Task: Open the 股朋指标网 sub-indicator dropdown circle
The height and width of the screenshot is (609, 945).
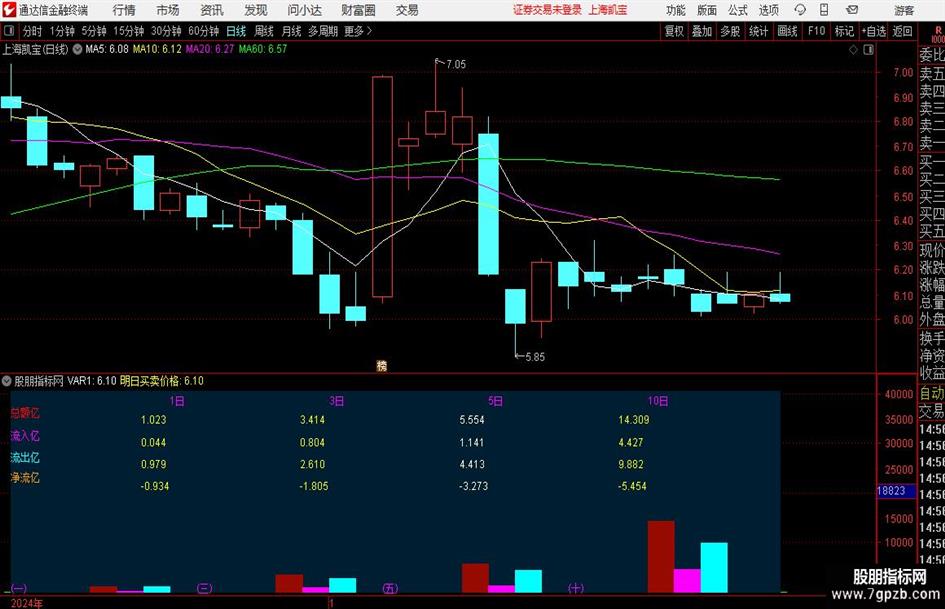Action: click(x=7, y=381)
